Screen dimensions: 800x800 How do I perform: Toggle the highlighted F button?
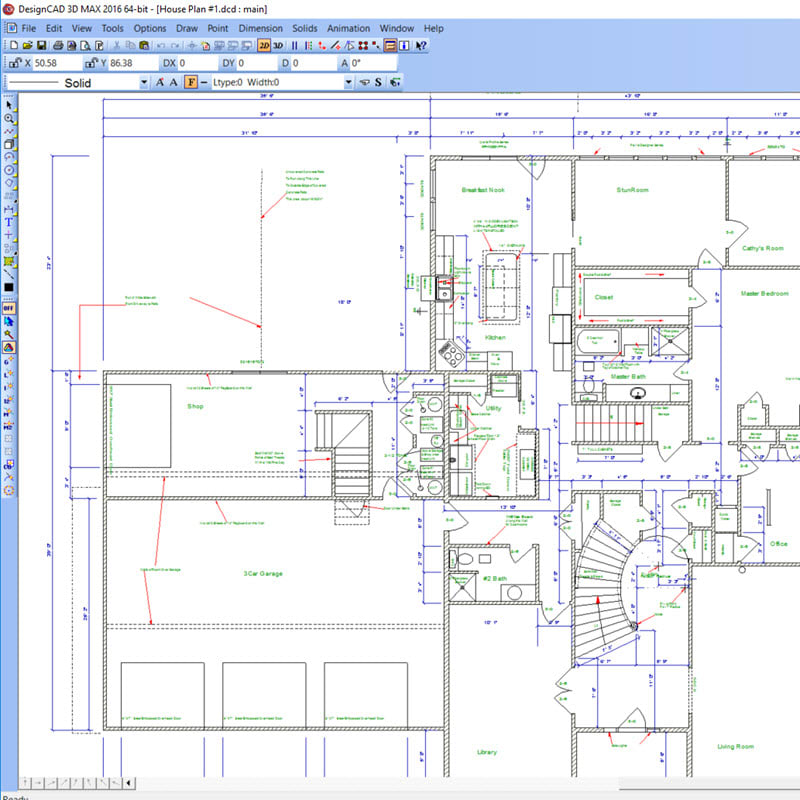pyautogui.click(x=191, y=82)
